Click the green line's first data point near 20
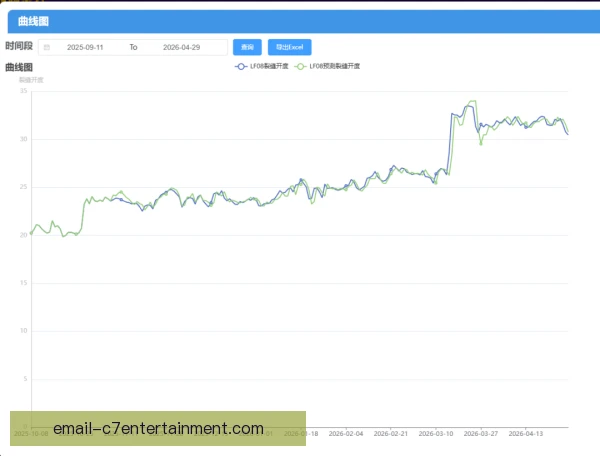Image resolution: width=600 pixels, height=456 pixels. pos(31,233)
